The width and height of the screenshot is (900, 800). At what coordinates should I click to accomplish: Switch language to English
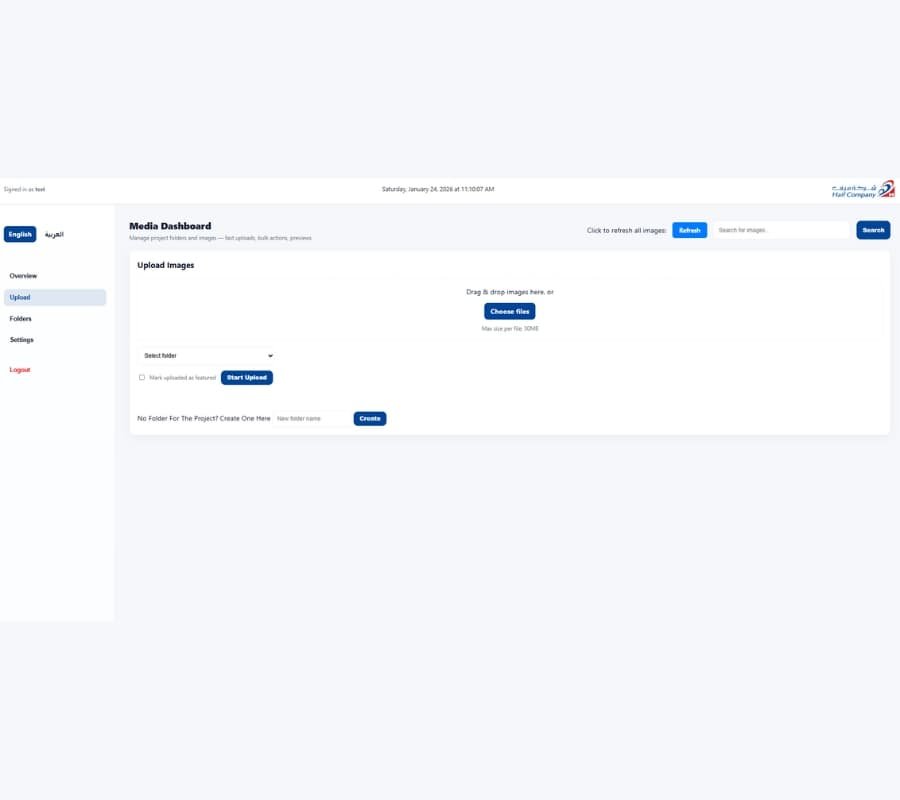(x=20, y=234)
